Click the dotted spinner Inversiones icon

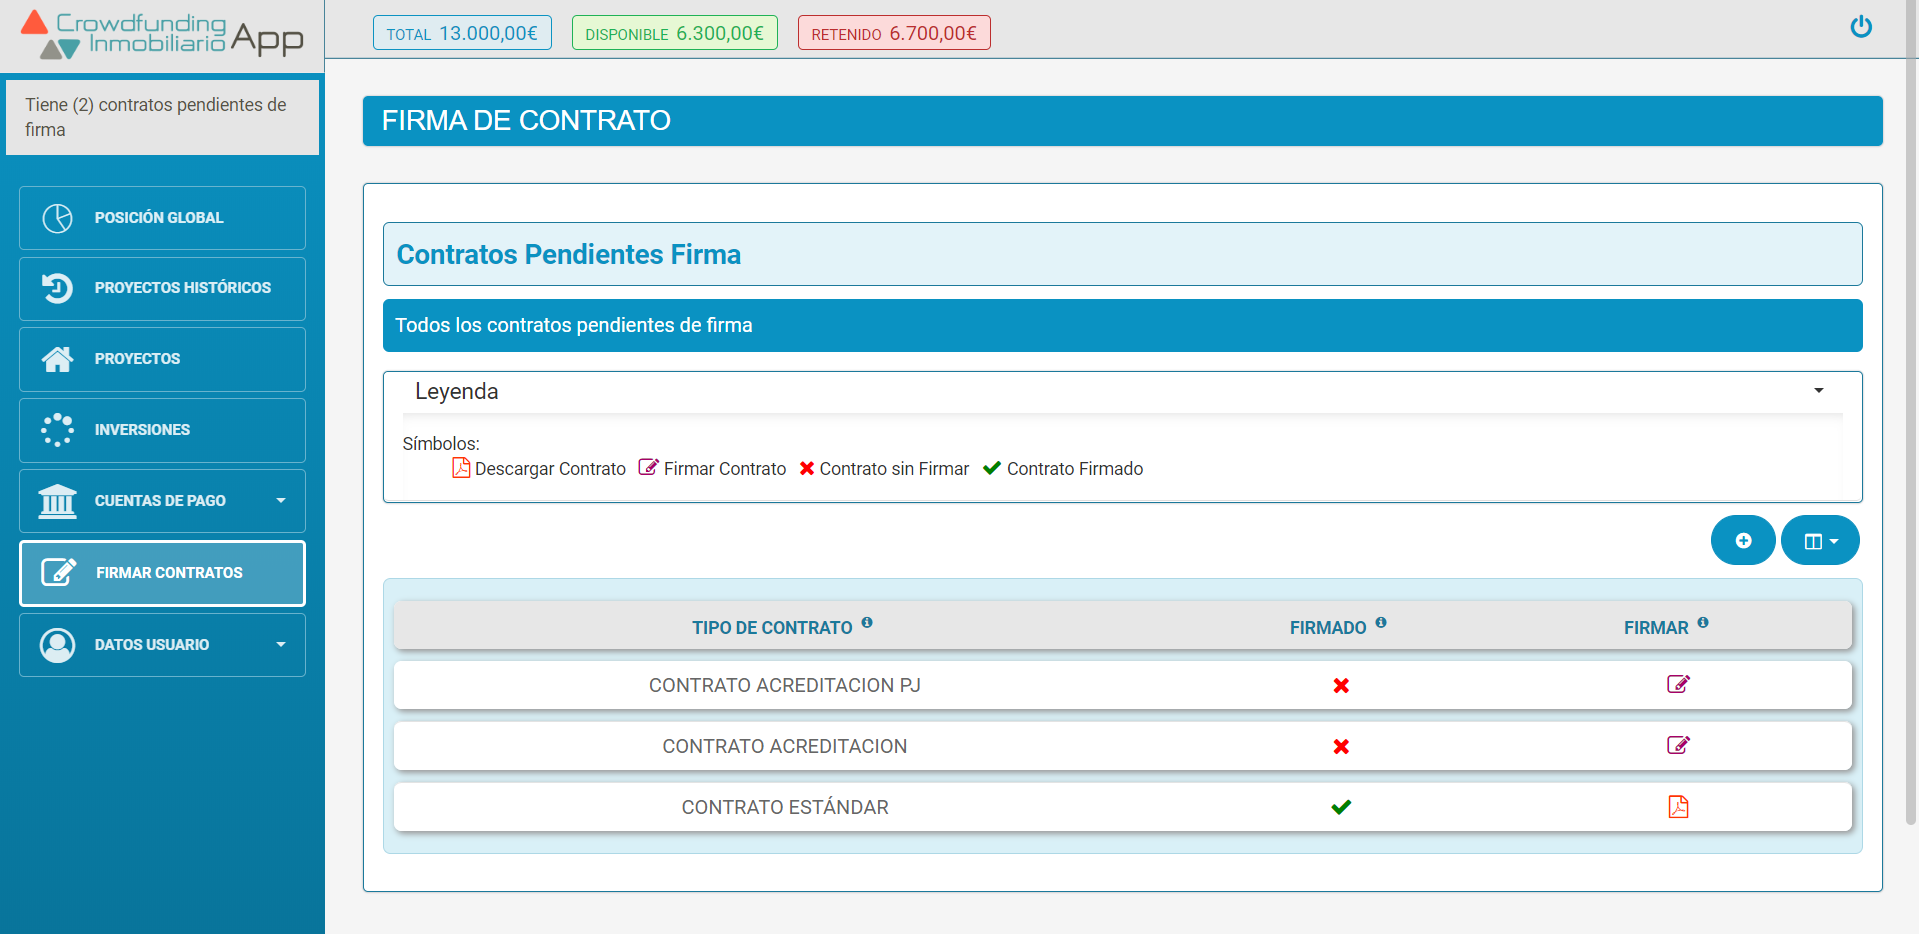click(x=58, y=430)
